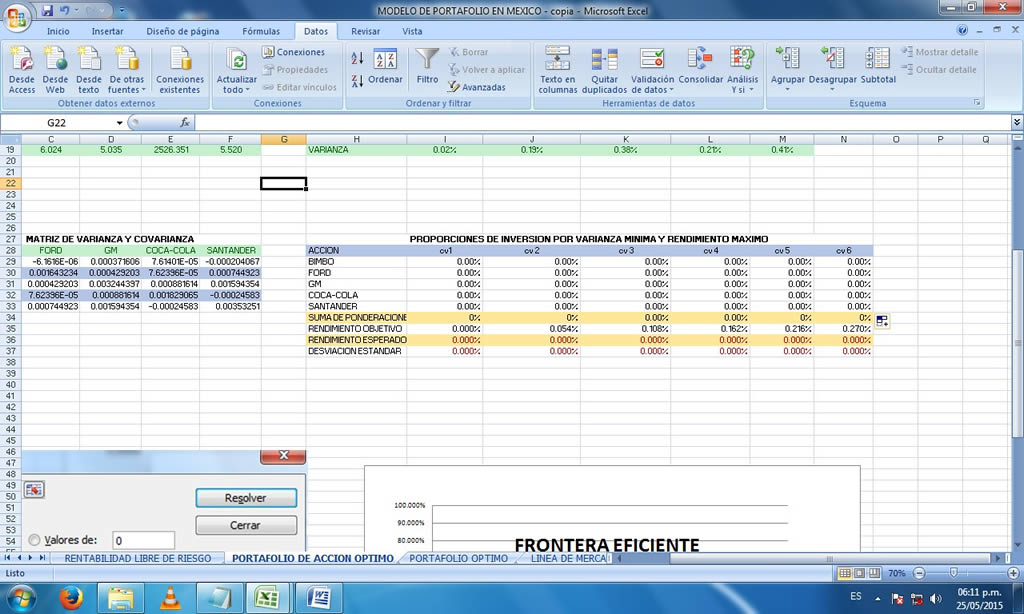The width and height of the screenshot is (1024, 614).
Task: Click the Valores de input field
Action: click(144, 540)
